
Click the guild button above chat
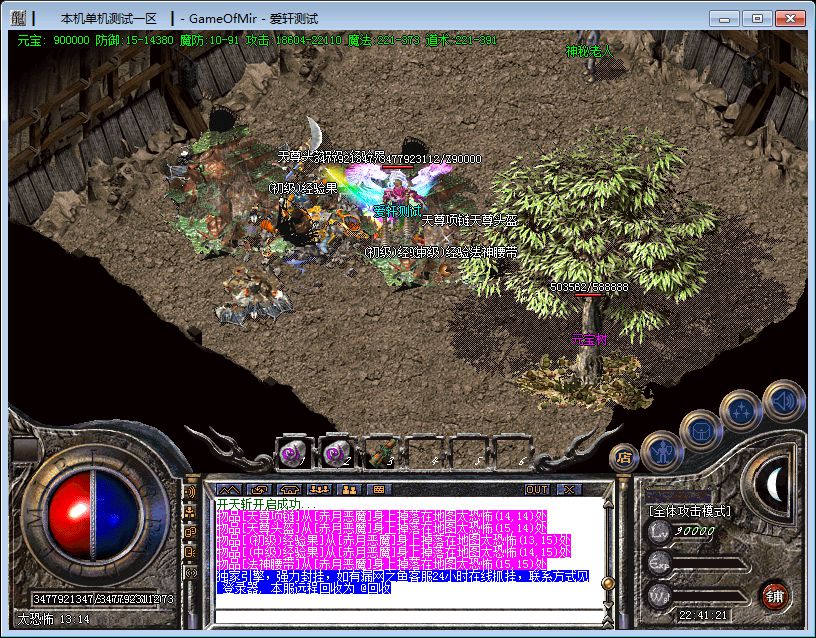coord(289,490)
